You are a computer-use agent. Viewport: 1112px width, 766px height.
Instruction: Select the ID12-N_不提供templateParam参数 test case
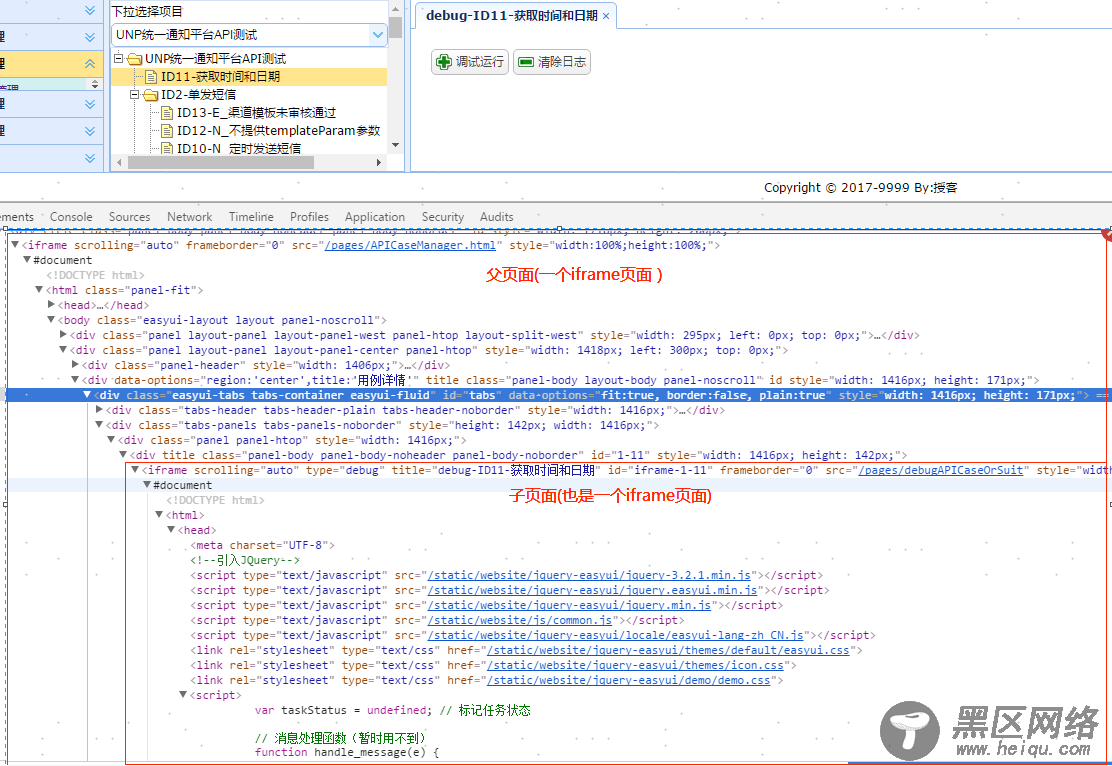click(x=279, y=131)
